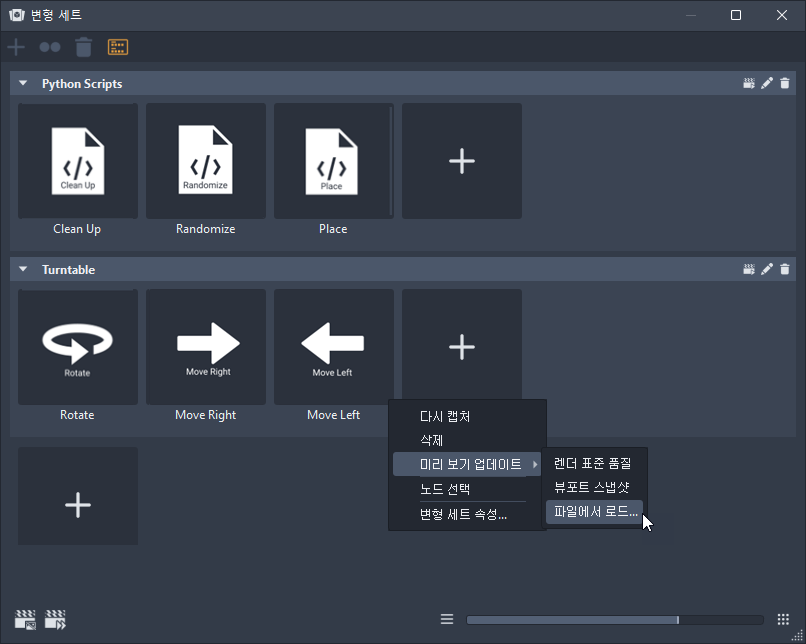The height and width of the screenshot is (644, 806).
Task: Click bottom-left clapperboard with play icon
Action: point(55,620)
